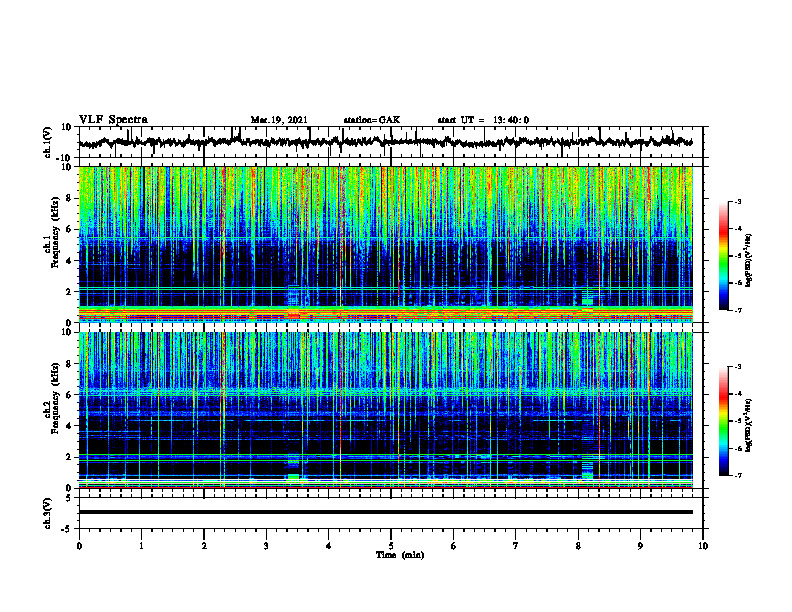This screenshot has width=792, height=612.
Task: Click time axis tick label 8 minutes
Action: (578, 546)
